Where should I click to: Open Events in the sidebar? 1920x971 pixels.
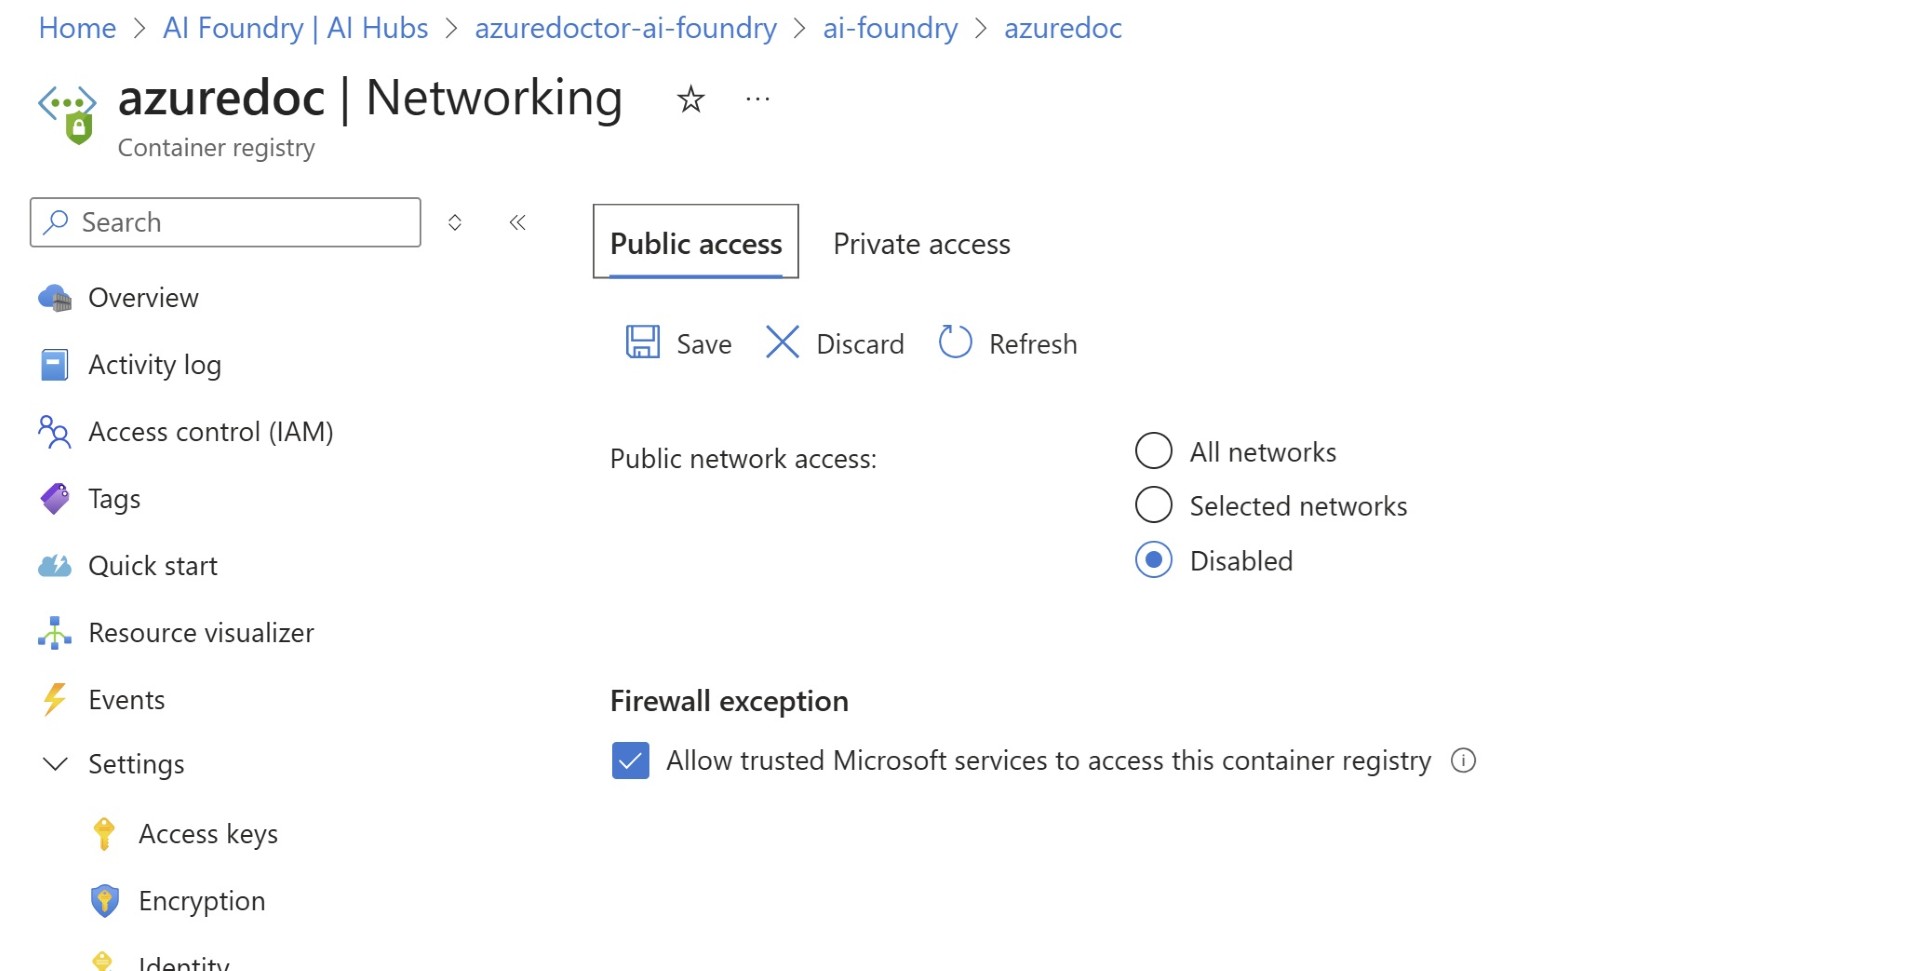tap(126, 700)
